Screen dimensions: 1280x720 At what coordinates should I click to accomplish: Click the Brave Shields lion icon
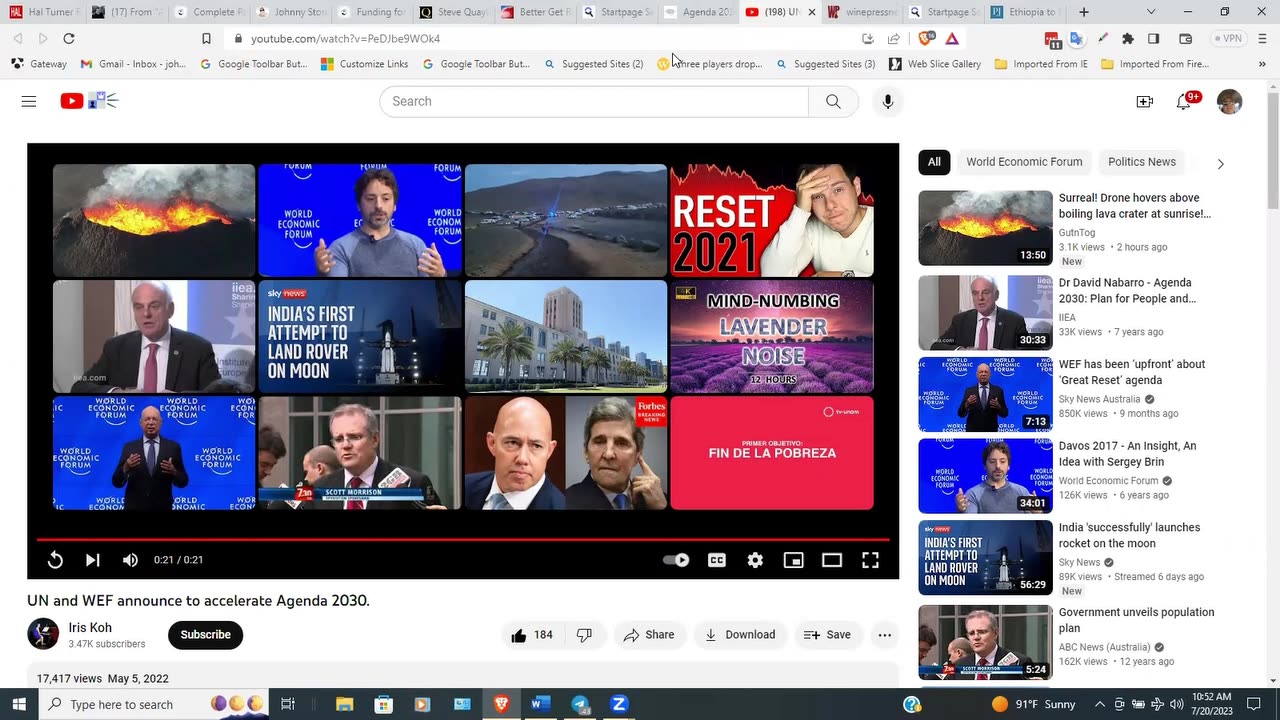pyautogui.click(x=926, y=38)
